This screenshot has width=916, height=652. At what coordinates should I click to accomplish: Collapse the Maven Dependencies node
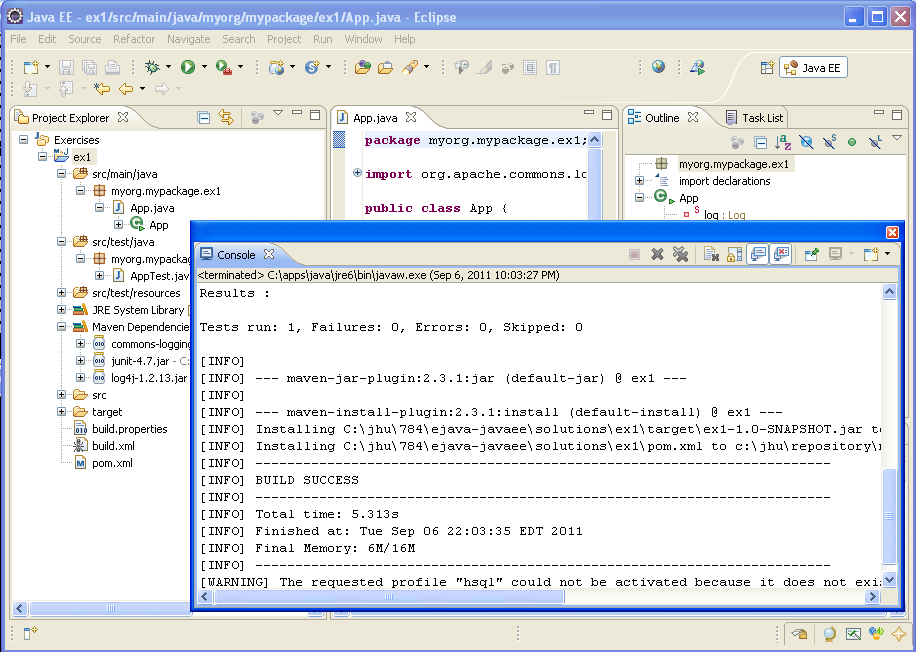(61, 327)
